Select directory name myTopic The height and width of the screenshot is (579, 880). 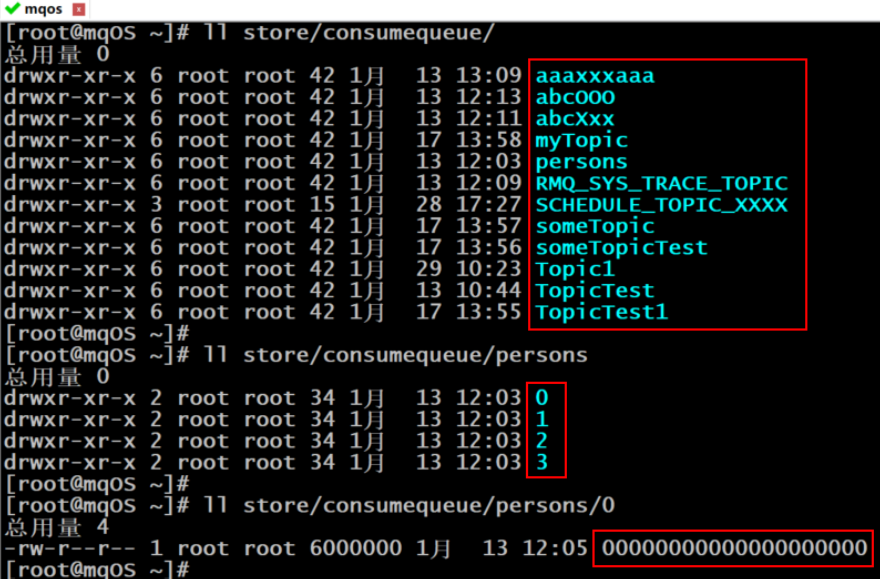pyautogui.click(x=581, y=141)
